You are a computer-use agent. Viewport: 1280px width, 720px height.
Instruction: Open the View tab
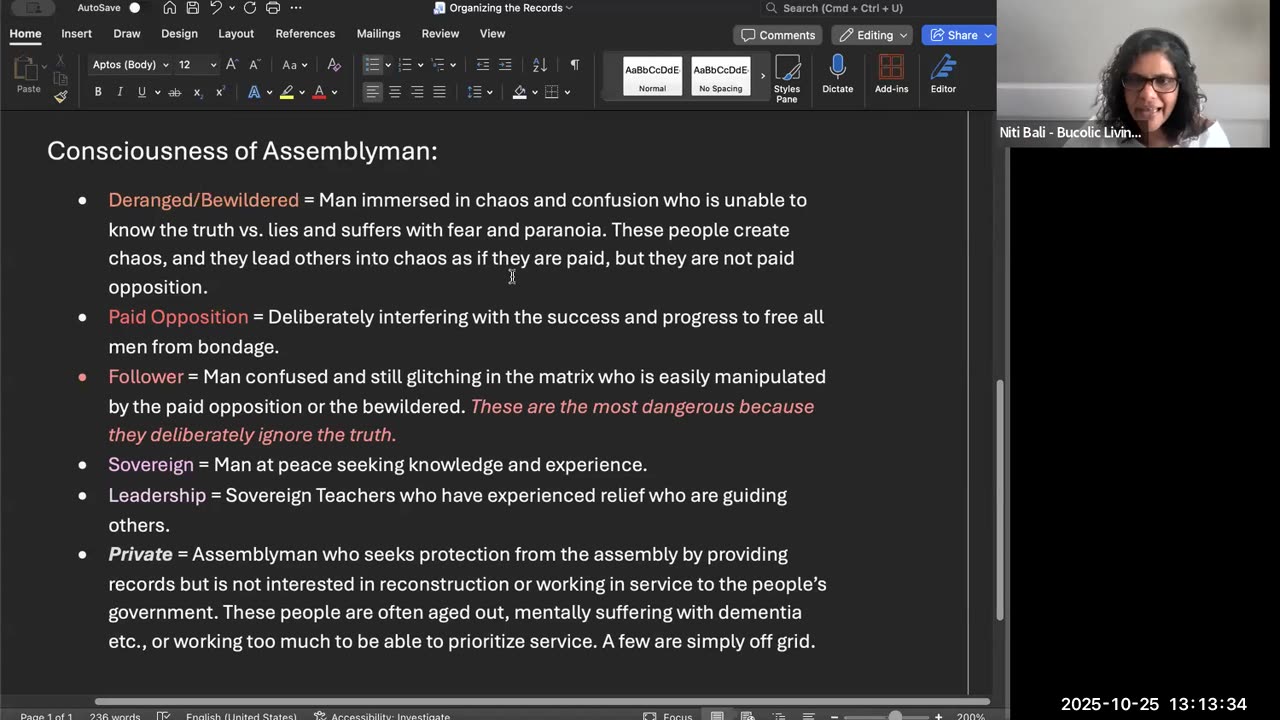point(492,34)
